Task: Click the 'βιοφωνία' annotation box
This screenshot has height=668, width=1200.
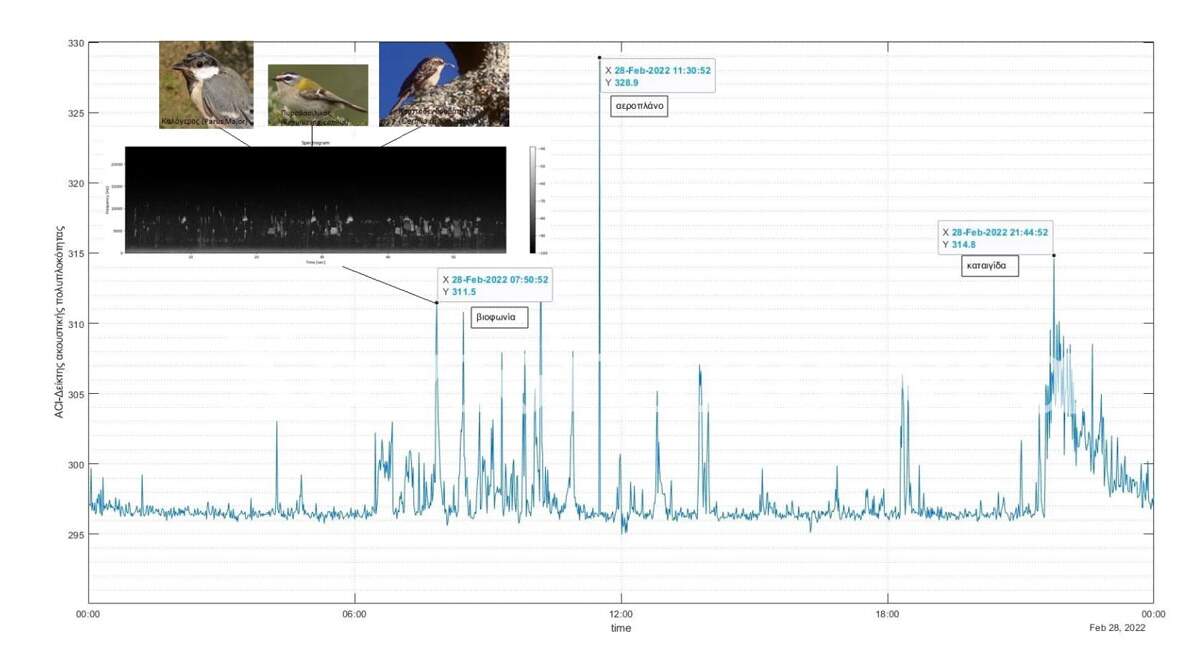Action: [498, 318]
